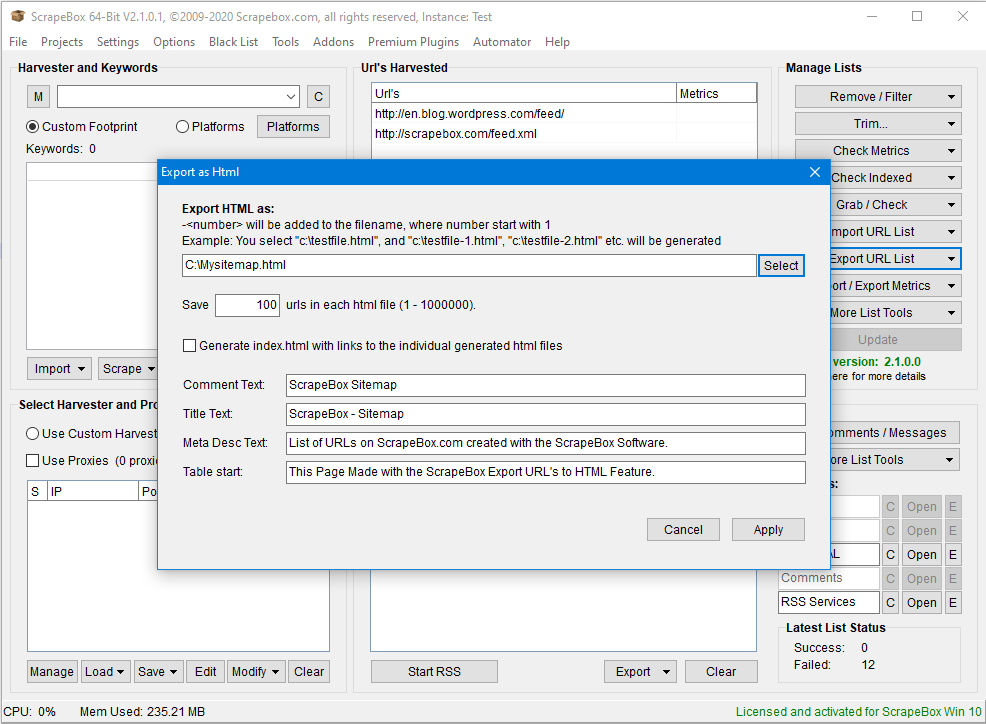Click the C button next to footprint dropdown
This screenshot has width=986, height=724.
tap(318, 97)
